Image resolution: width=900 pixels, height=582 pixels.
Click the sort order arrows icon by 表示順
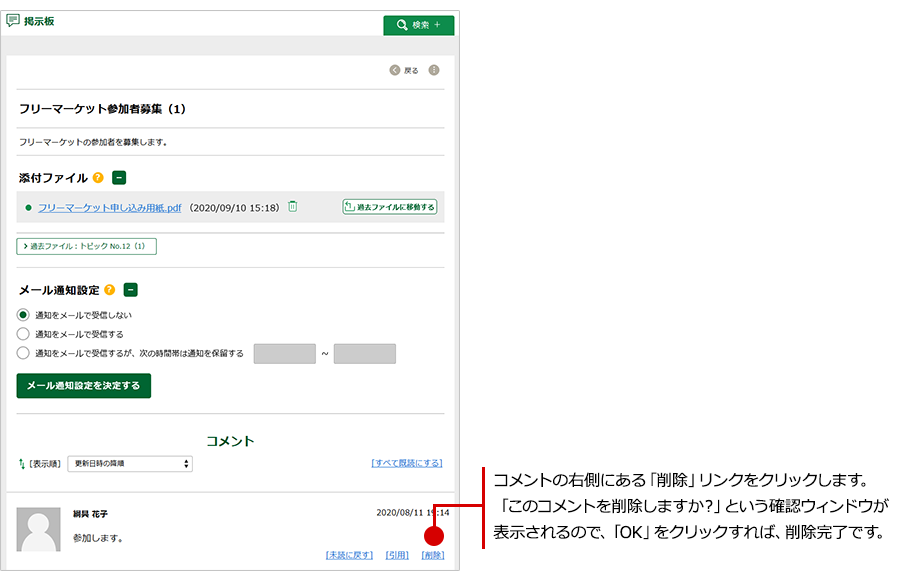click(22, 464)
